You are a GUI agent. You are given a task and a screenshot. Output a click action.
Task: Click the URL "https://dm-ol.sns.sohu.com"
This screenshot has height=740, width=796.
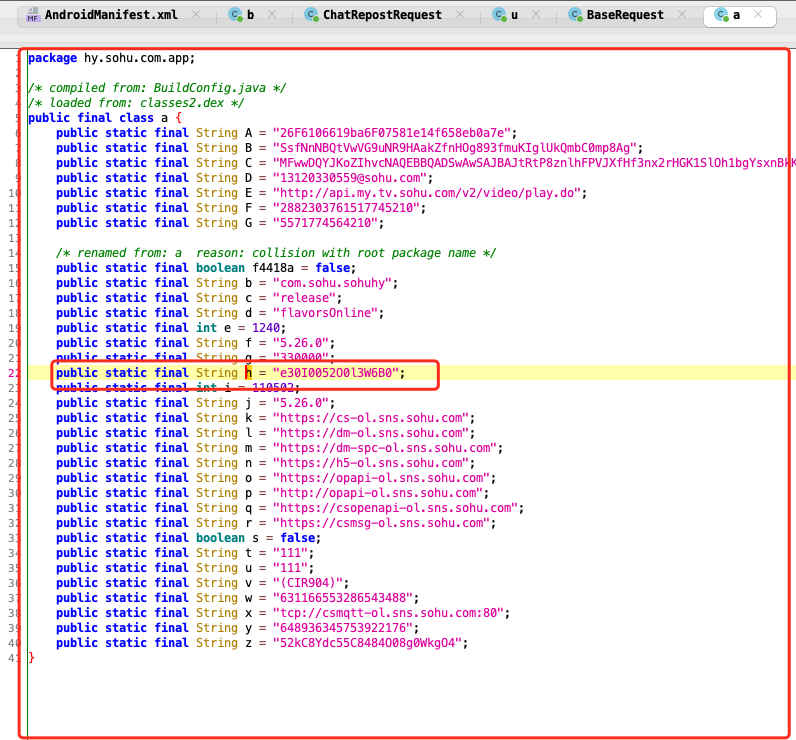coord(371,433)
